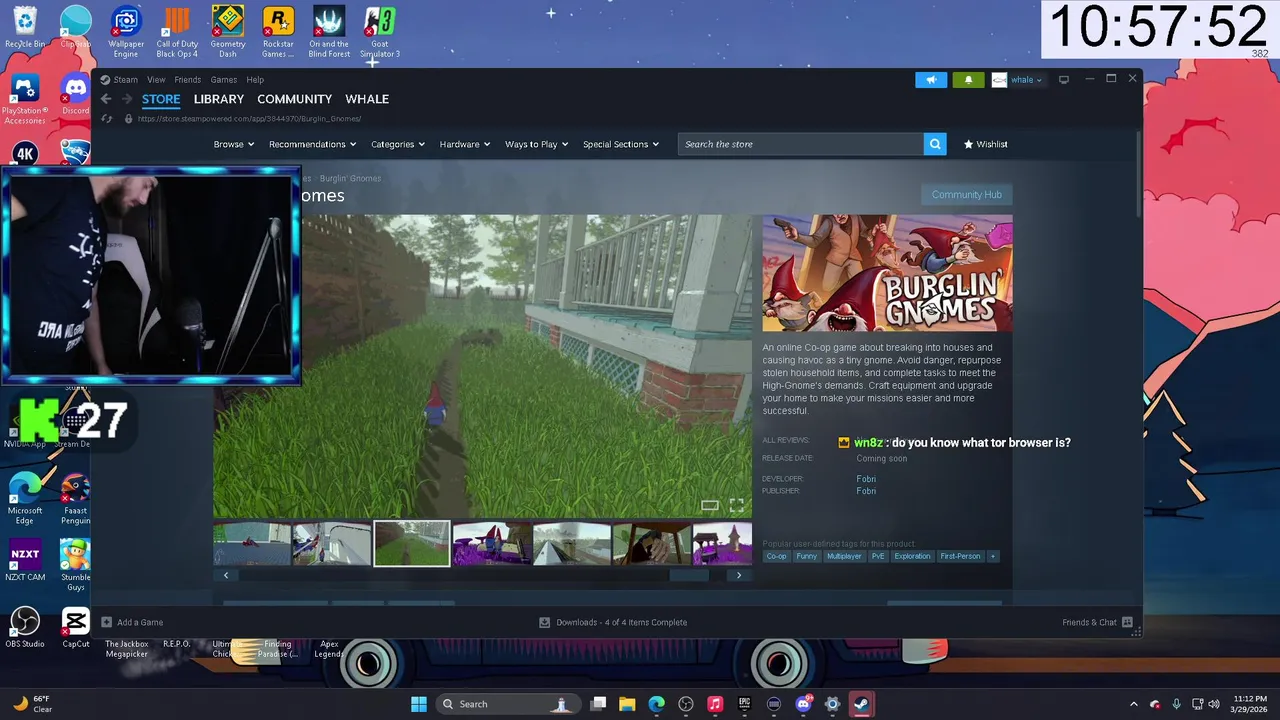Screen dimensions: 1280x720
Task: Open Wallpaper Engine desktop shortcut
Action: click(126, 32)
